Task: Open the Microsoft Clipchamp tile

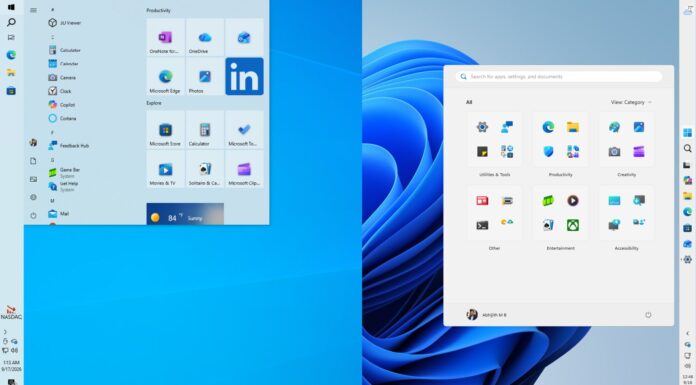Action: pos(244,169)
